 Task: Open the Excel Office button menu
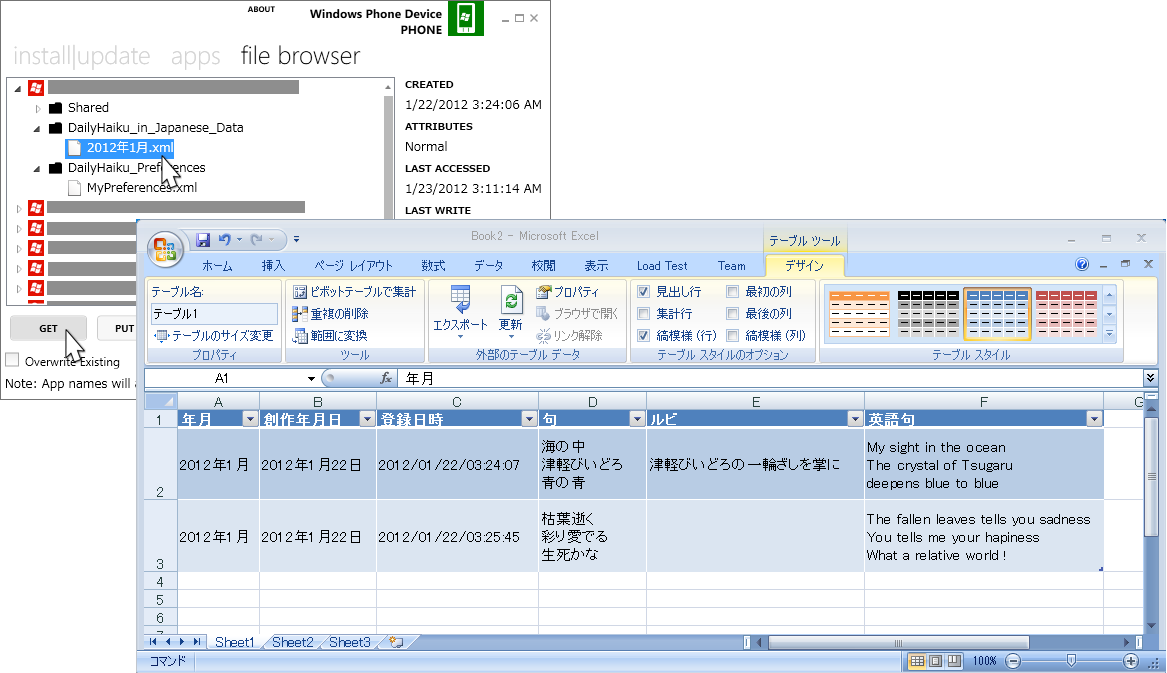pos(165,248)
